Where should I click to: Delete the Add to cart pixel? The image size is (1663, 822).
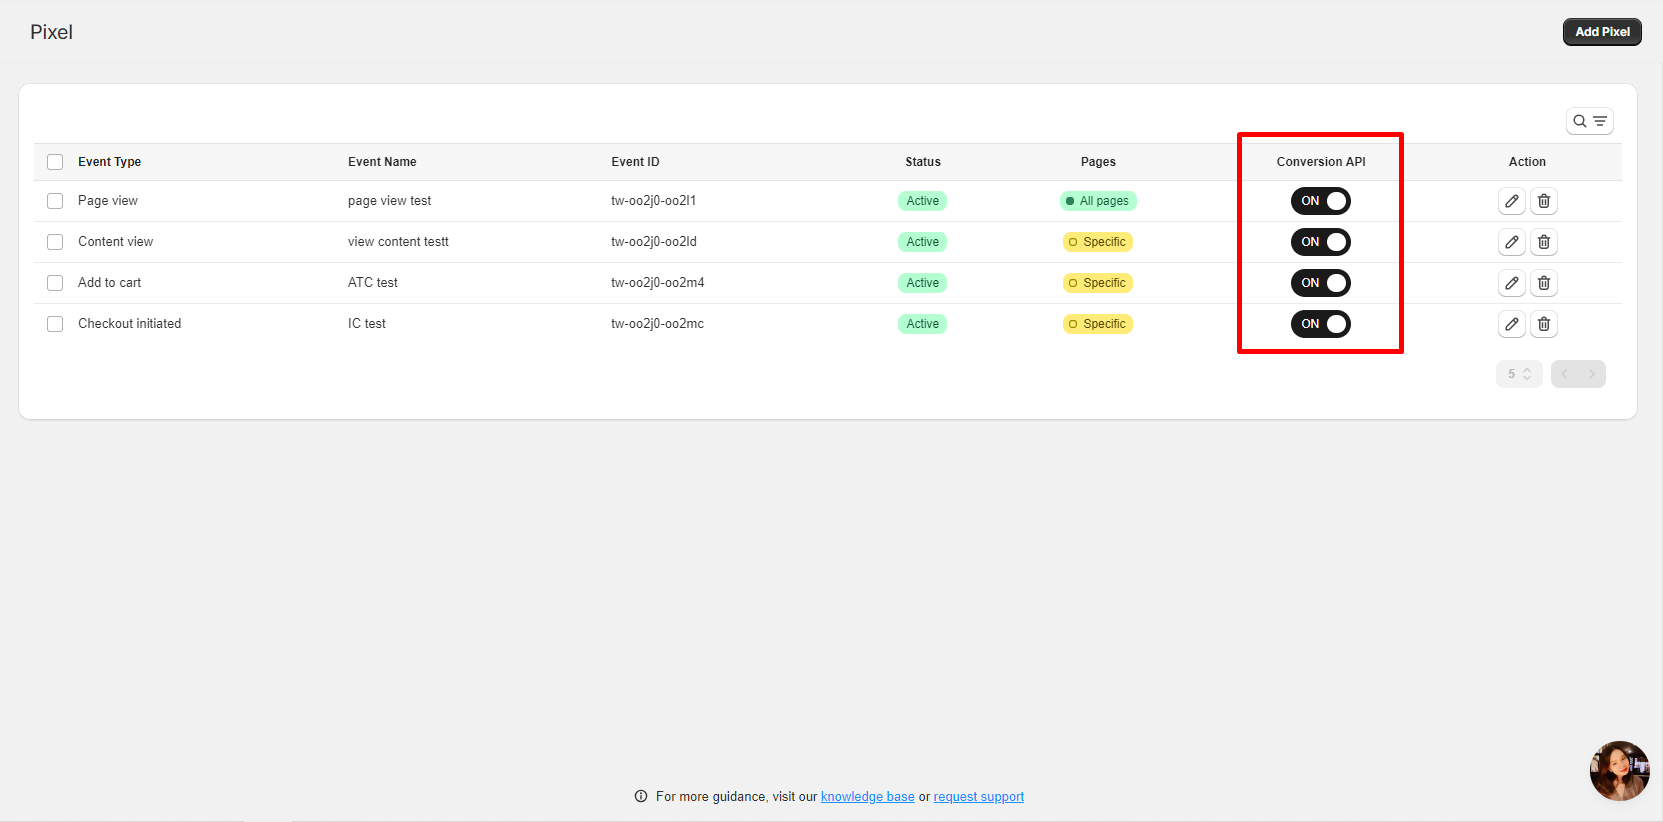pyautogui.click(x=1543, y=283)
